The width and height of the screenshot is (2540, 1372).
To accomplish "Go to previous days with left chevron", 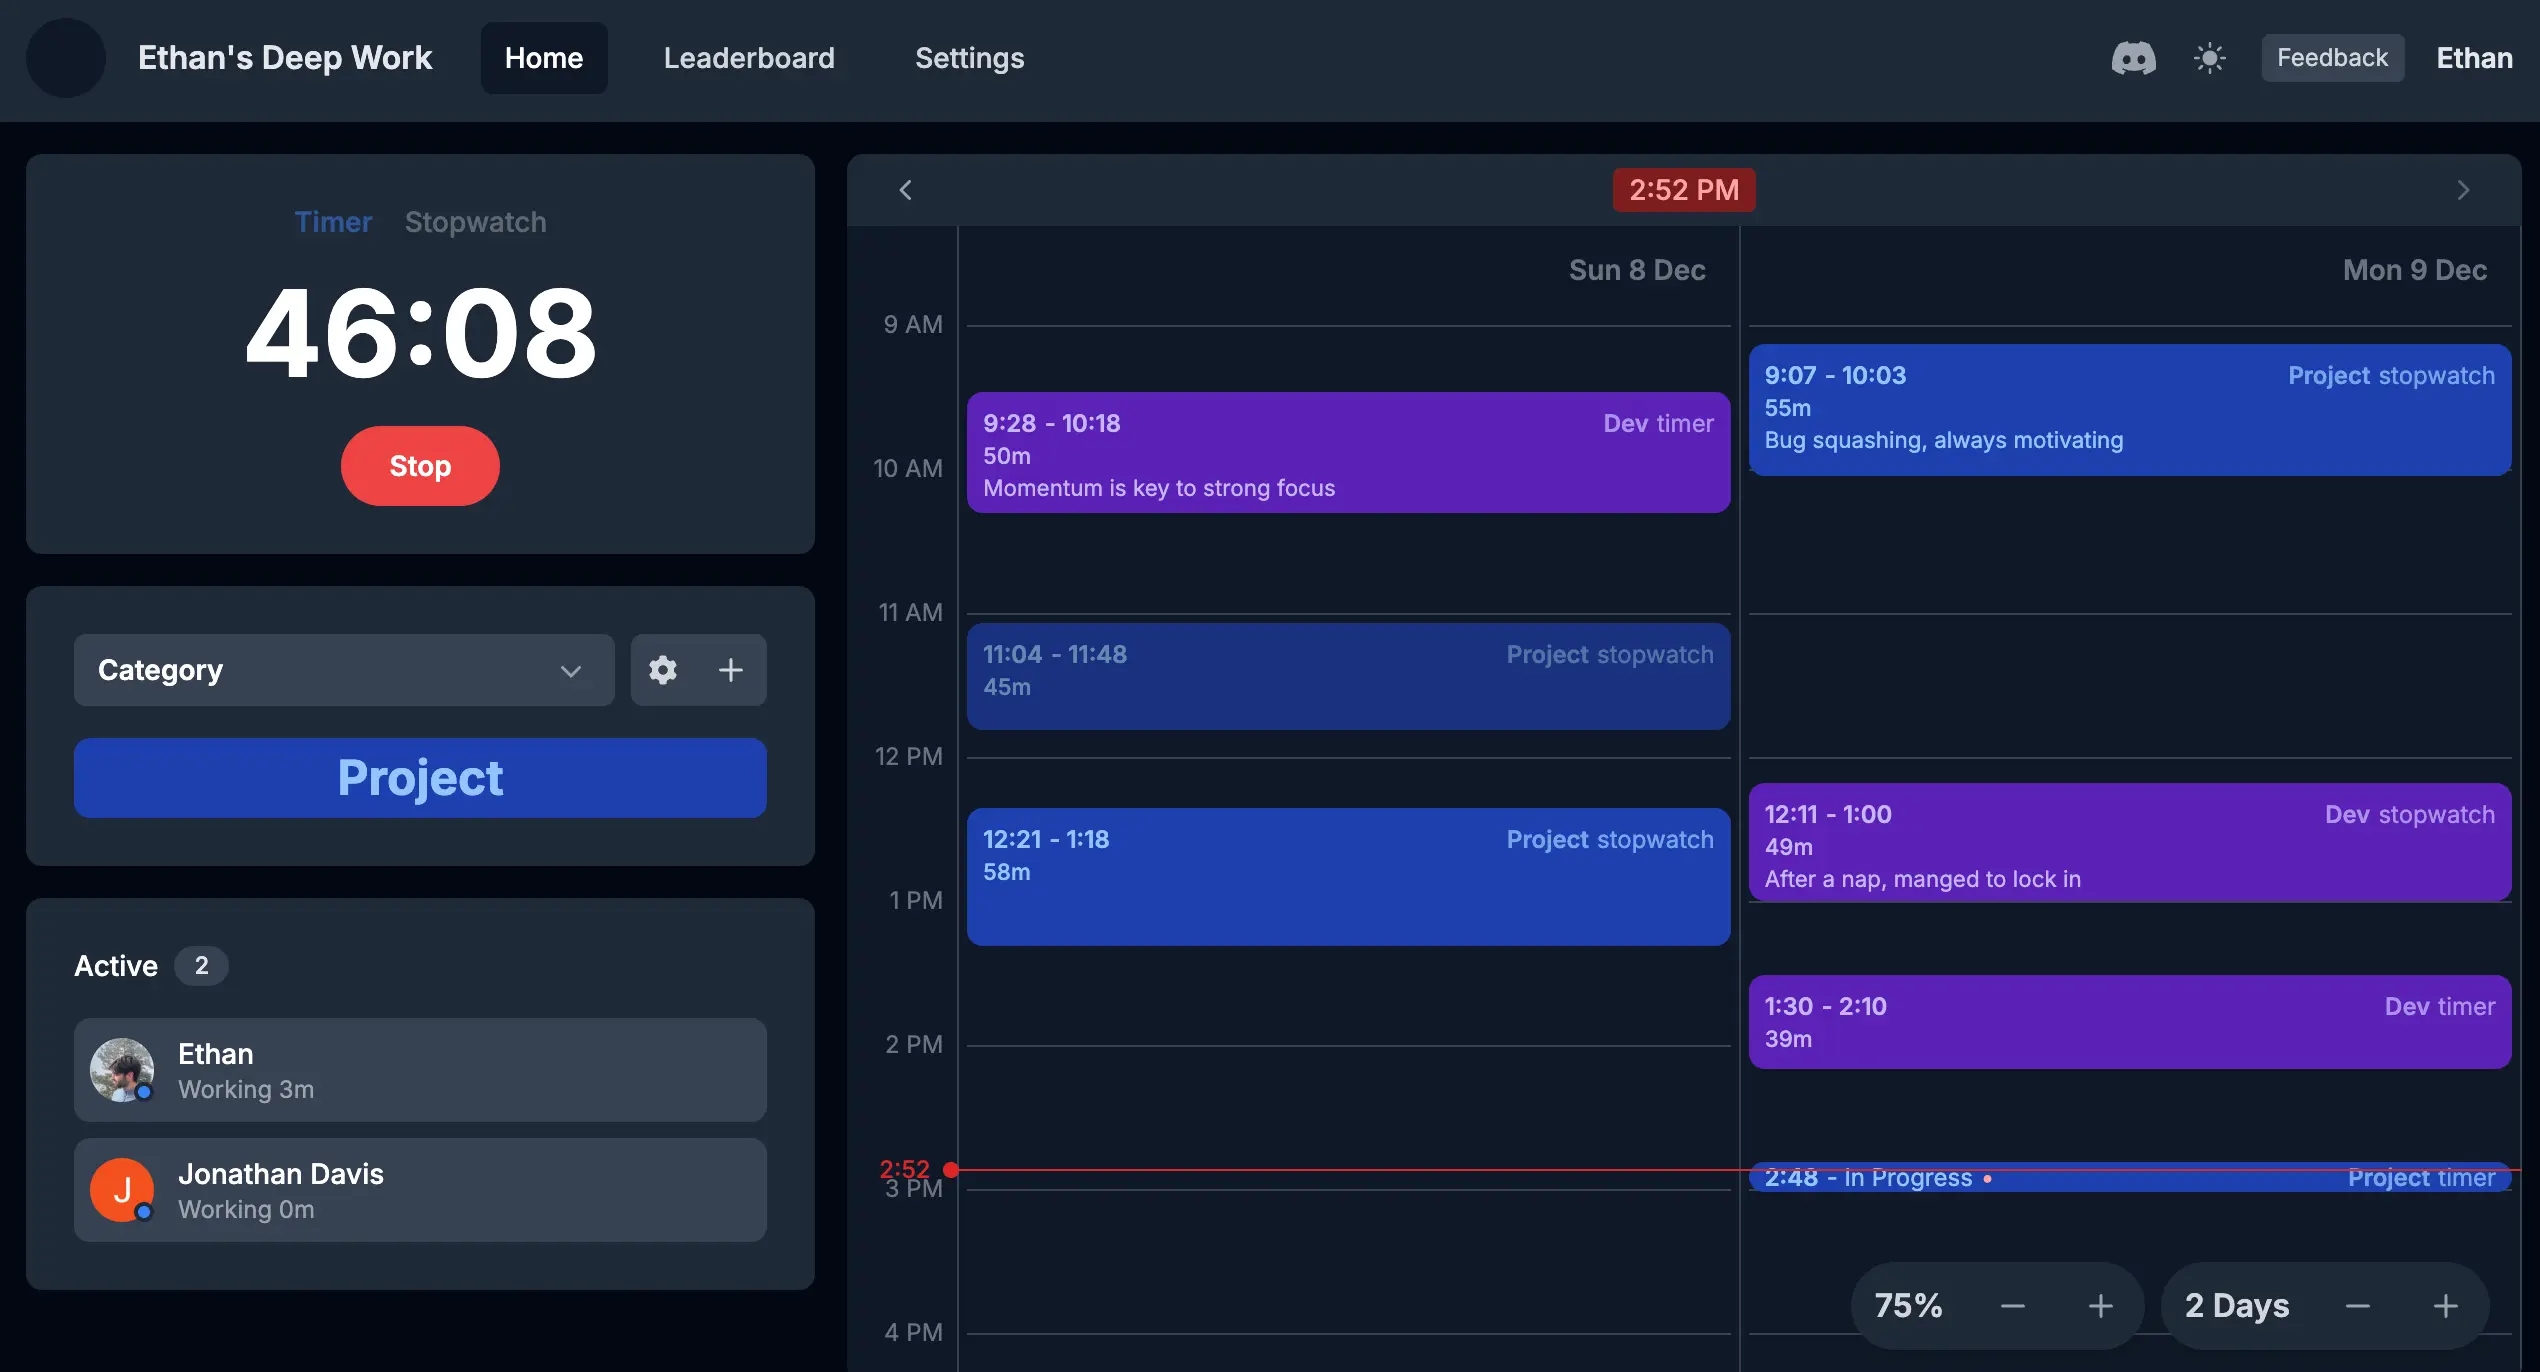I will (905, 190).
